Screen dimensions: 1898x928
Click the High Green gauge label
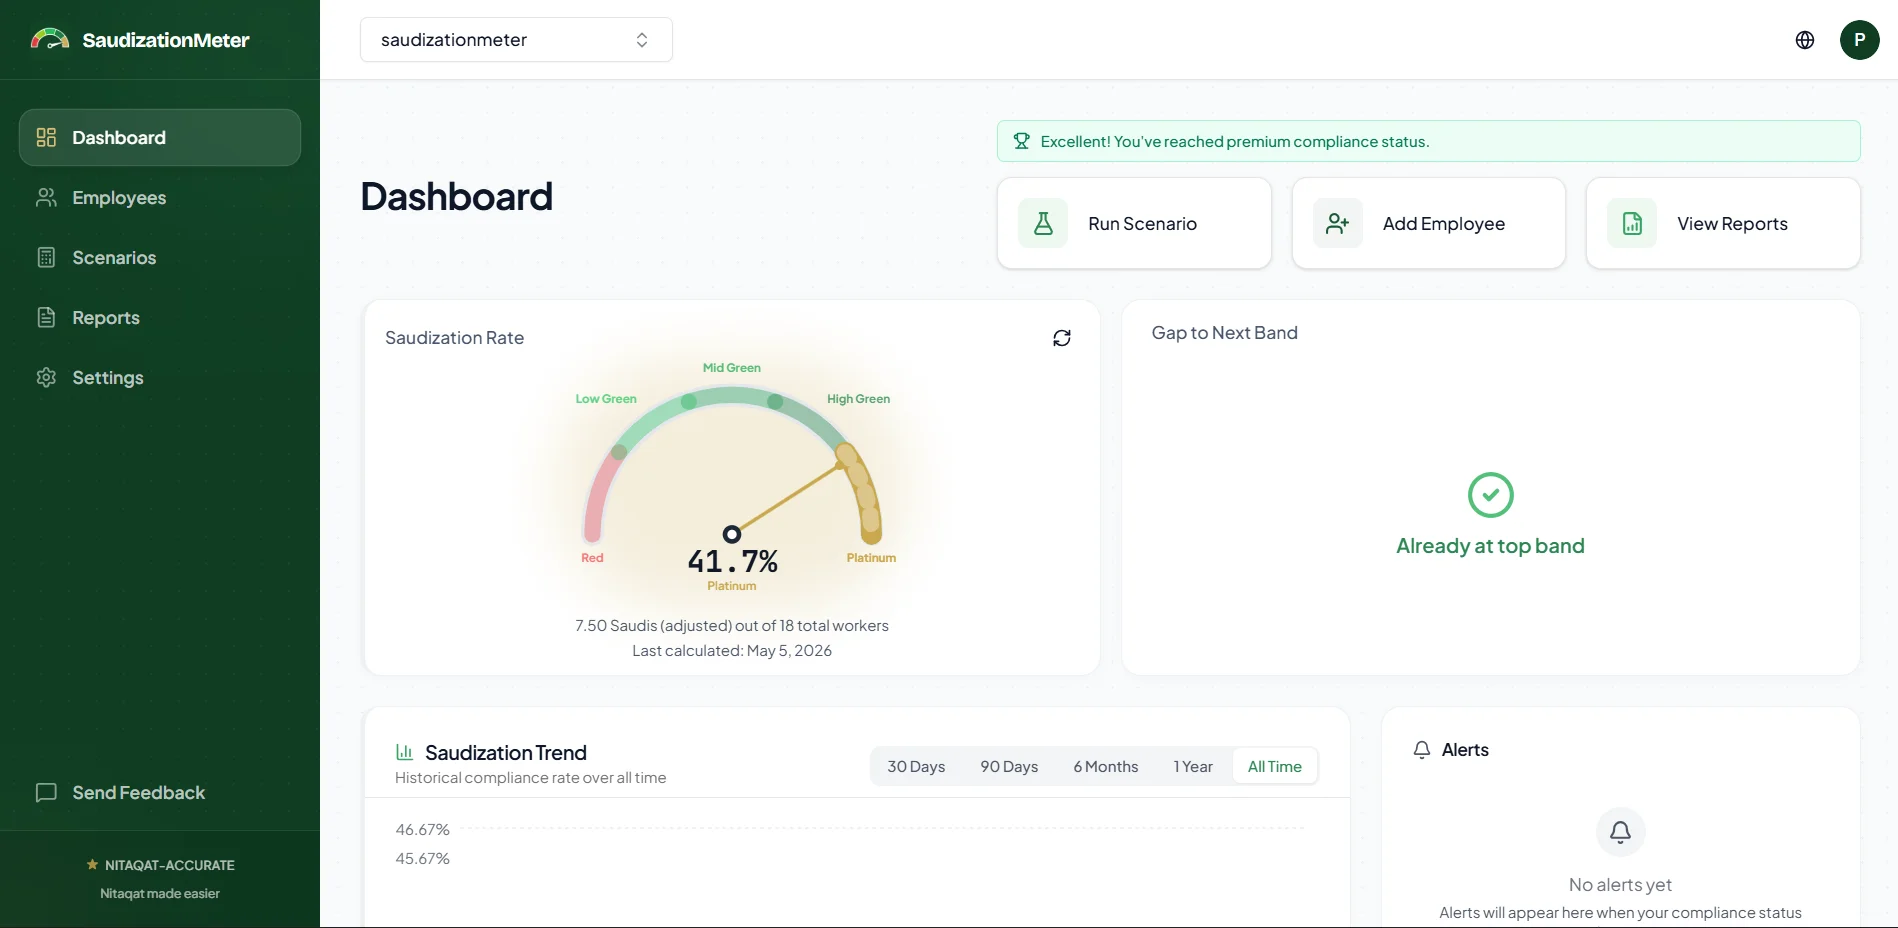[x=858, y=399]
